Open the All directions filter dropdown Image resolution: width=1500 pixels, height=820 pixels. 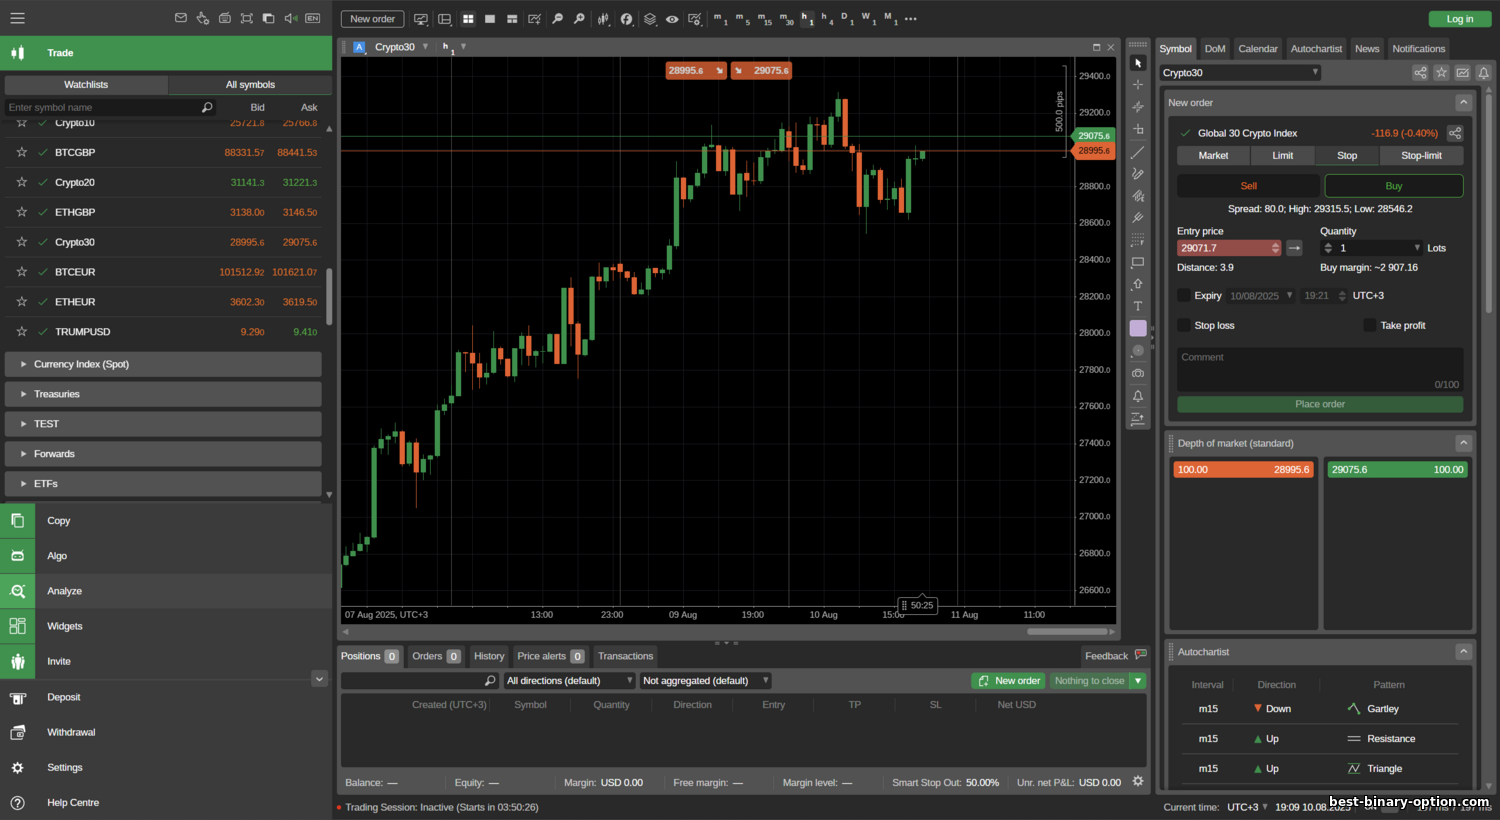click(569, 681)
